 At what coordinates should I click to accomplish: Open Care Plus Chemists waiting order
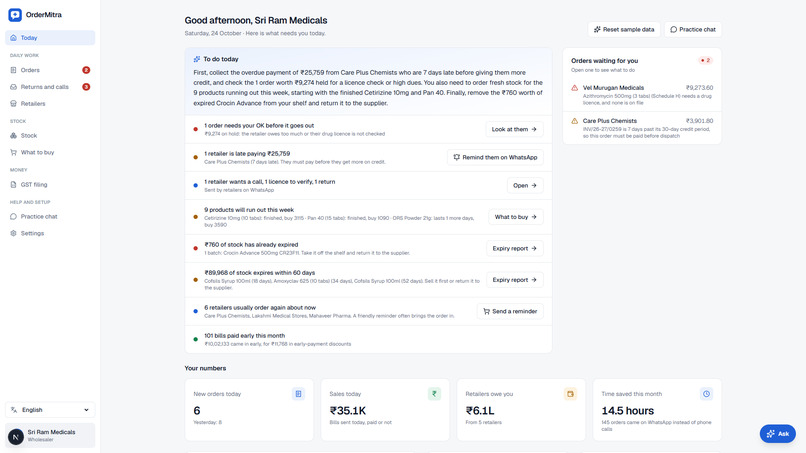[642, 128]
